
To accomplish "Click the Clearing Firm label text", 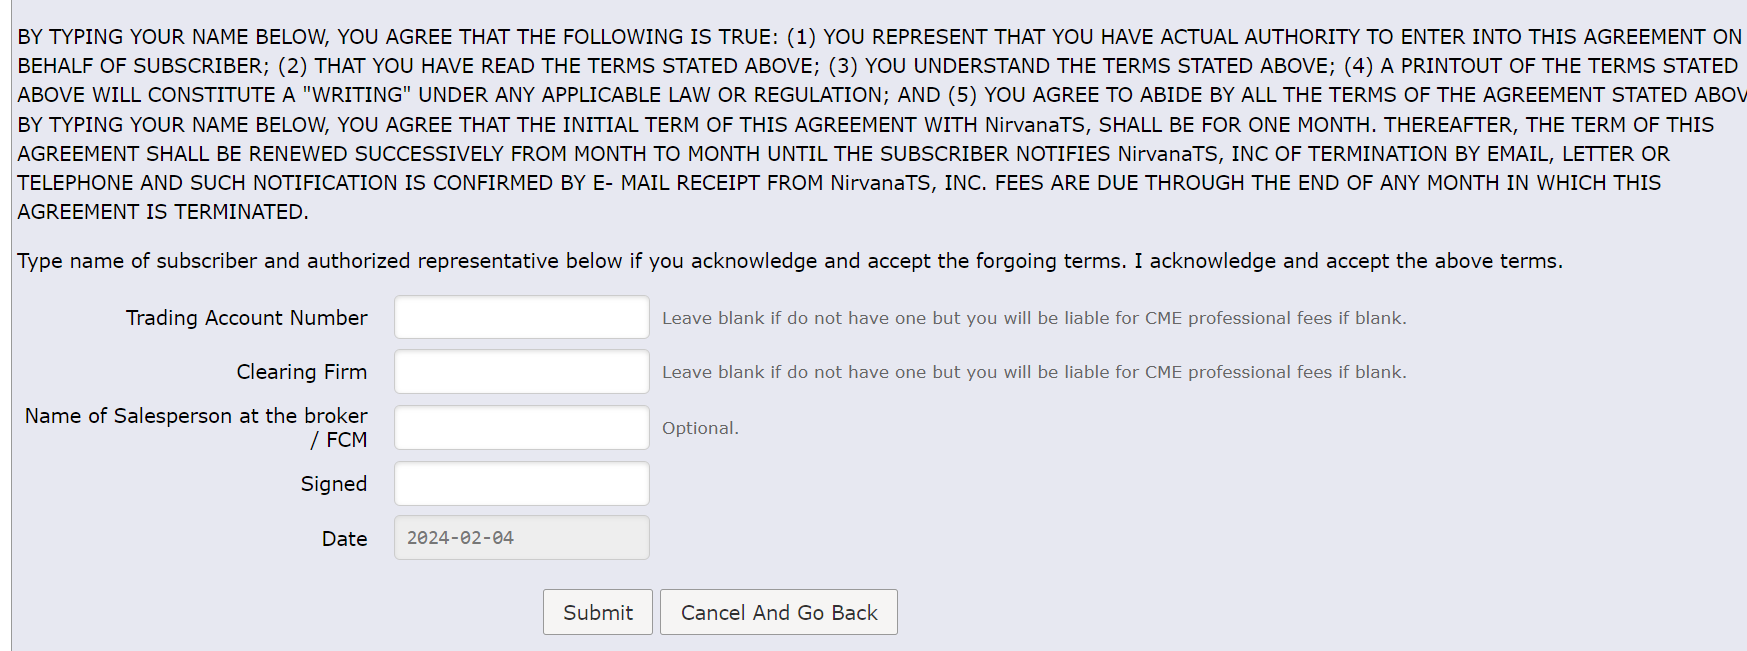I will (x=301, y=372).
